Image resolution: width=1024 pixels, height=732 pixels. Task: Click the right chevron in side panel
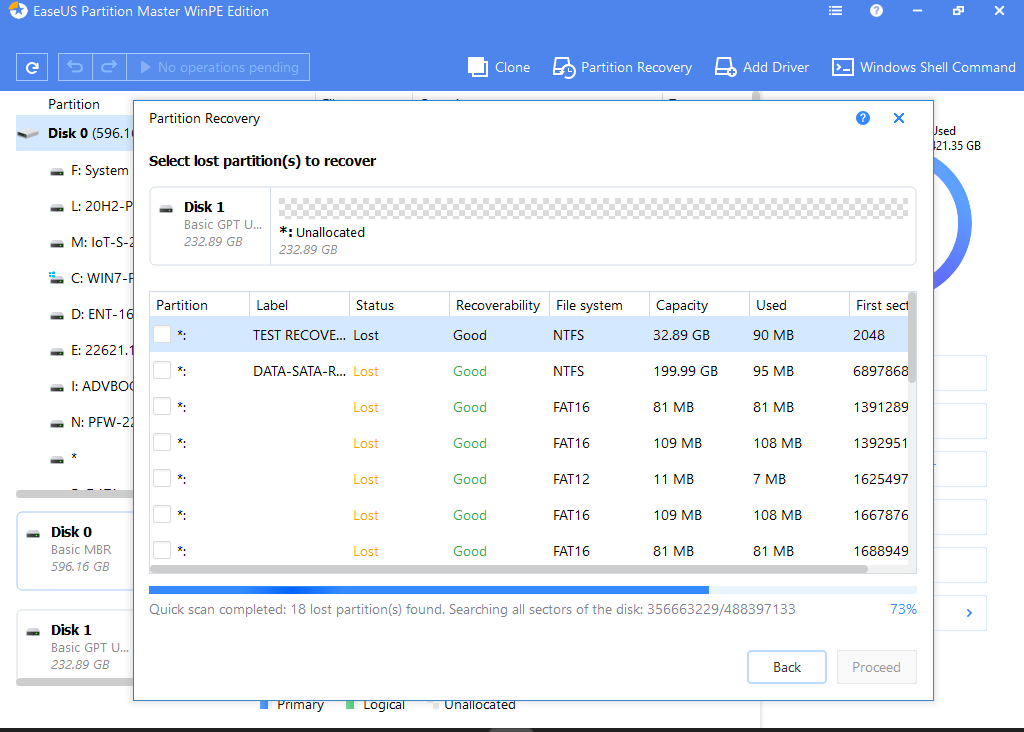coord(969,613)
